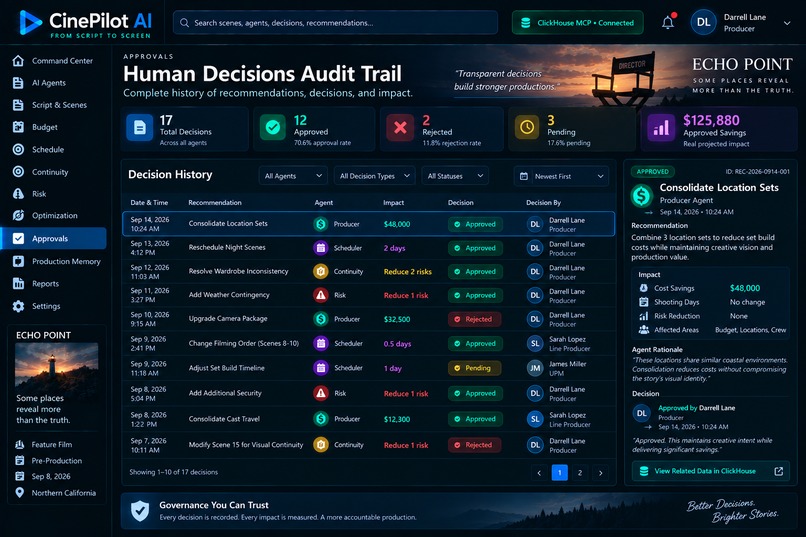The height and width of the screenshot is (537, 806).
Task: Click the Decision By column header
Action: pos(543,202)
